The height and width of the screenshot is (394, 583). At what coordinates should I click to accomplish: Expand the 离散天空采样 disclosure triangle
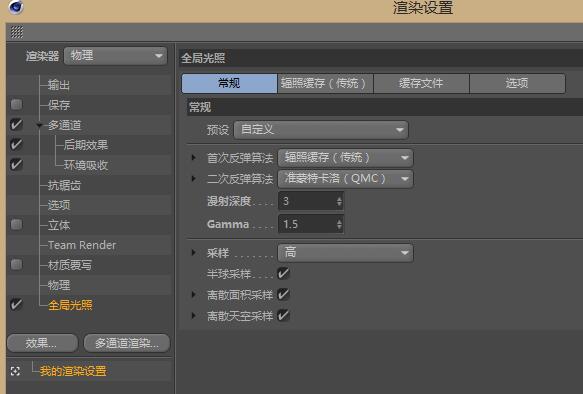[194, 316]
